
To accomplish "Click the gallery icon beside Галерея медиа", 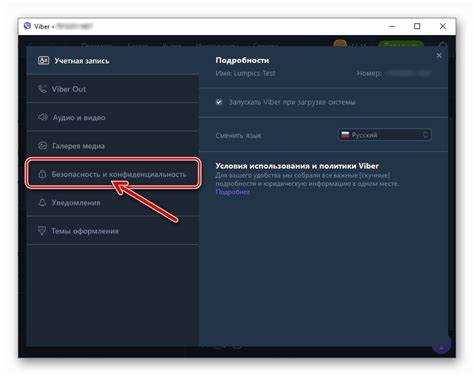I will 42,146.
